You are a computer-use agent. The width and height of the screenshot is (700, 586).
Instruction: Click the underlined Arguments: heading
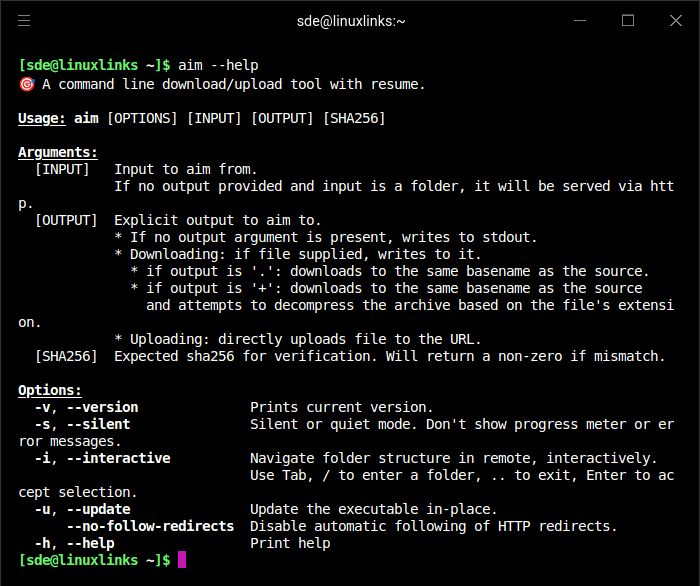point(58,152)
